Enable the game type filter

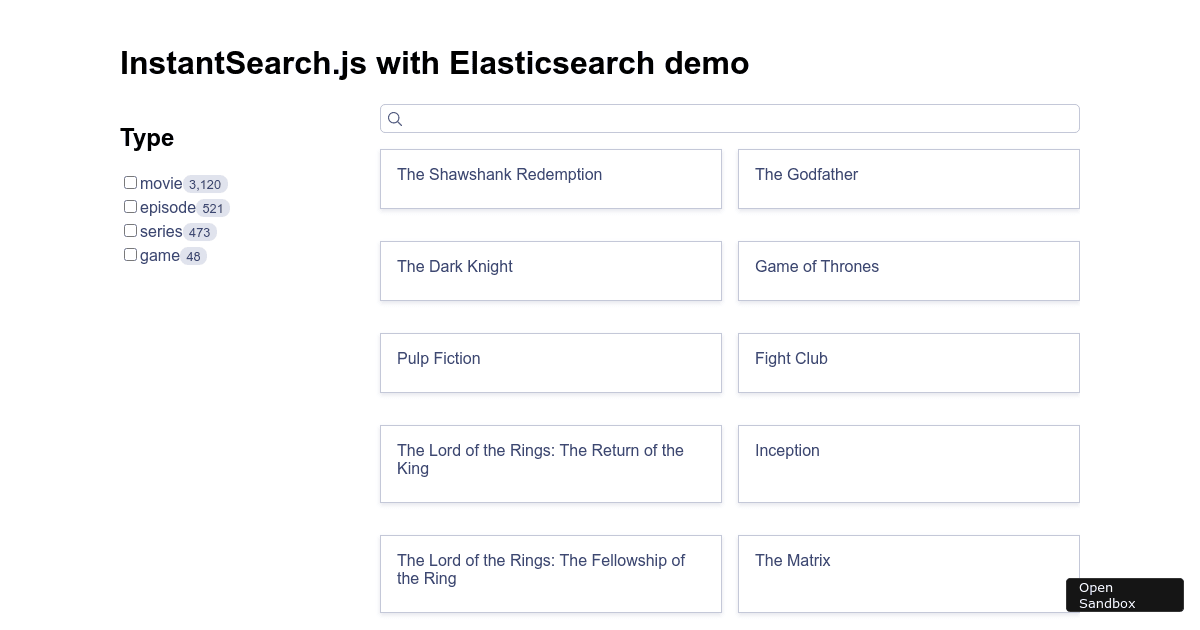pyautogui.click(x=130, y=254)
